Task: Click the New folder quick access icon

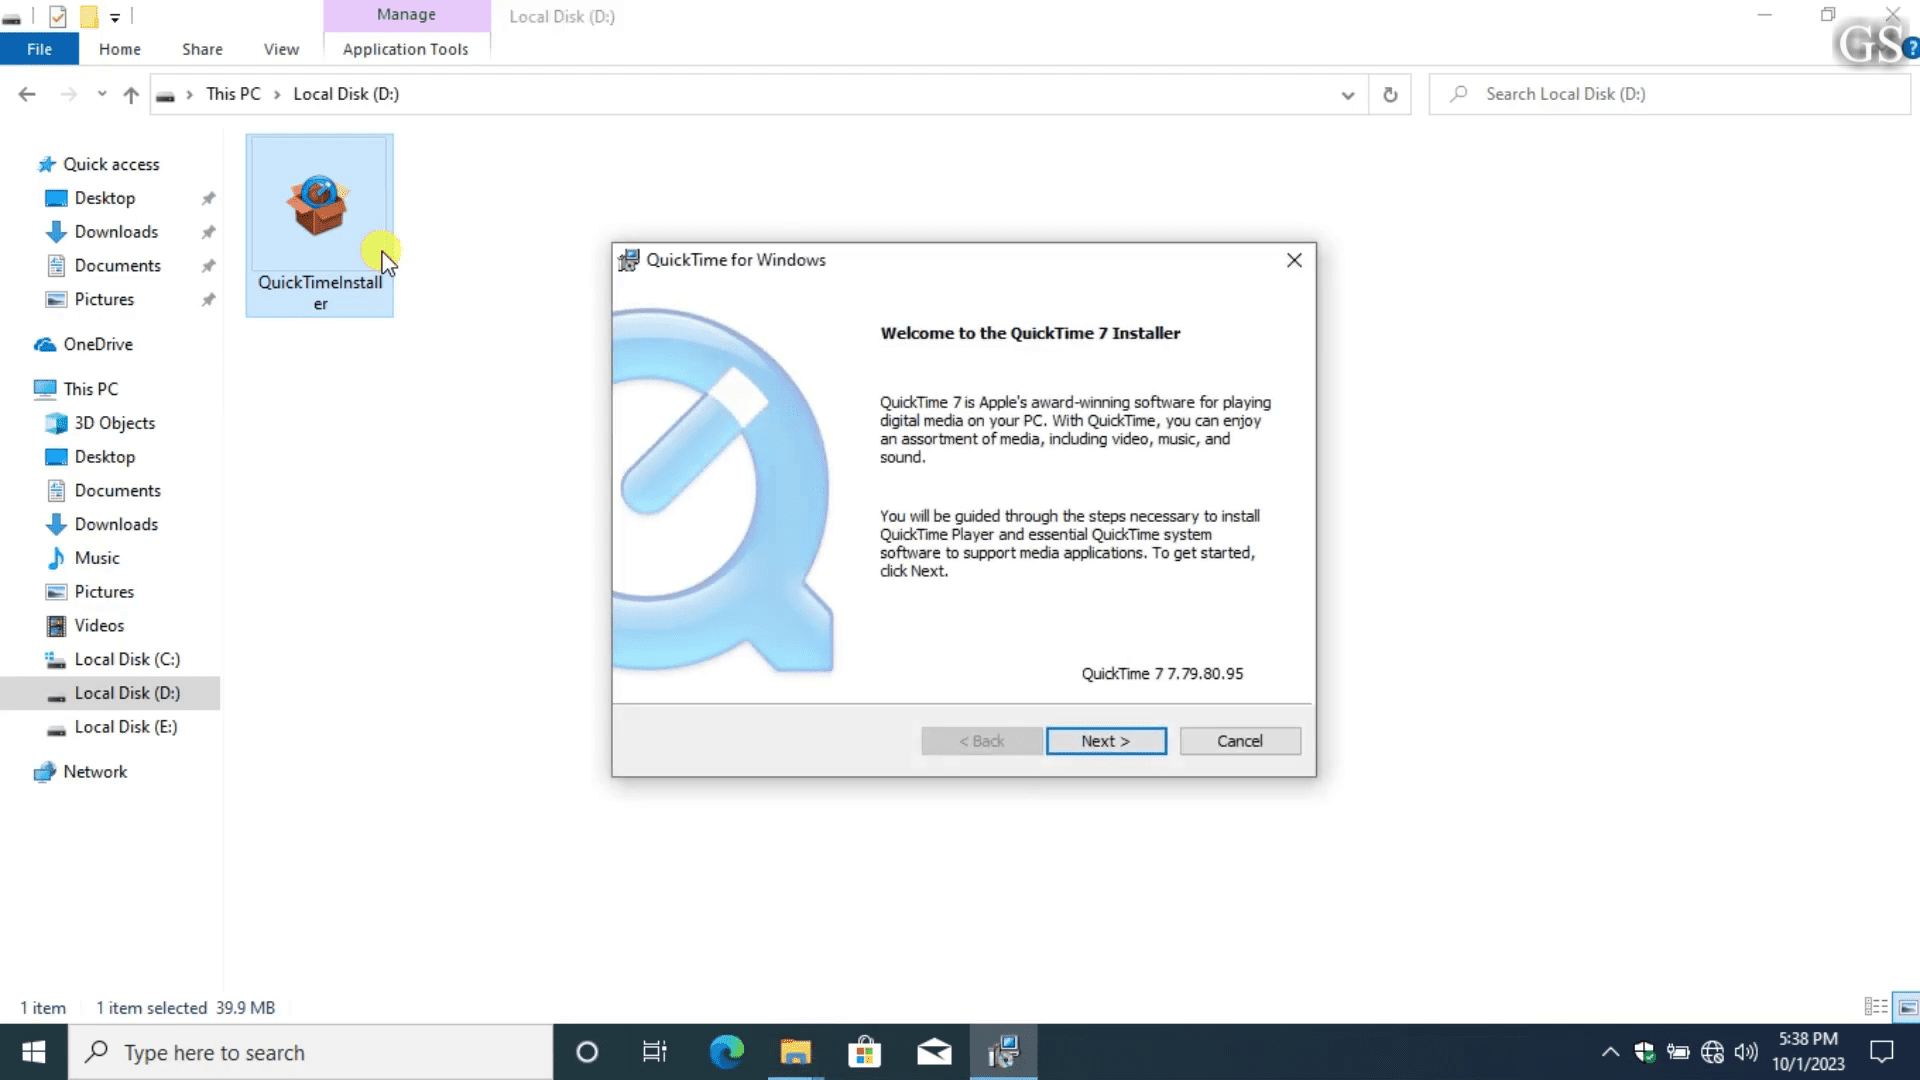Action: pyautogui.click(x=89, y=16)
